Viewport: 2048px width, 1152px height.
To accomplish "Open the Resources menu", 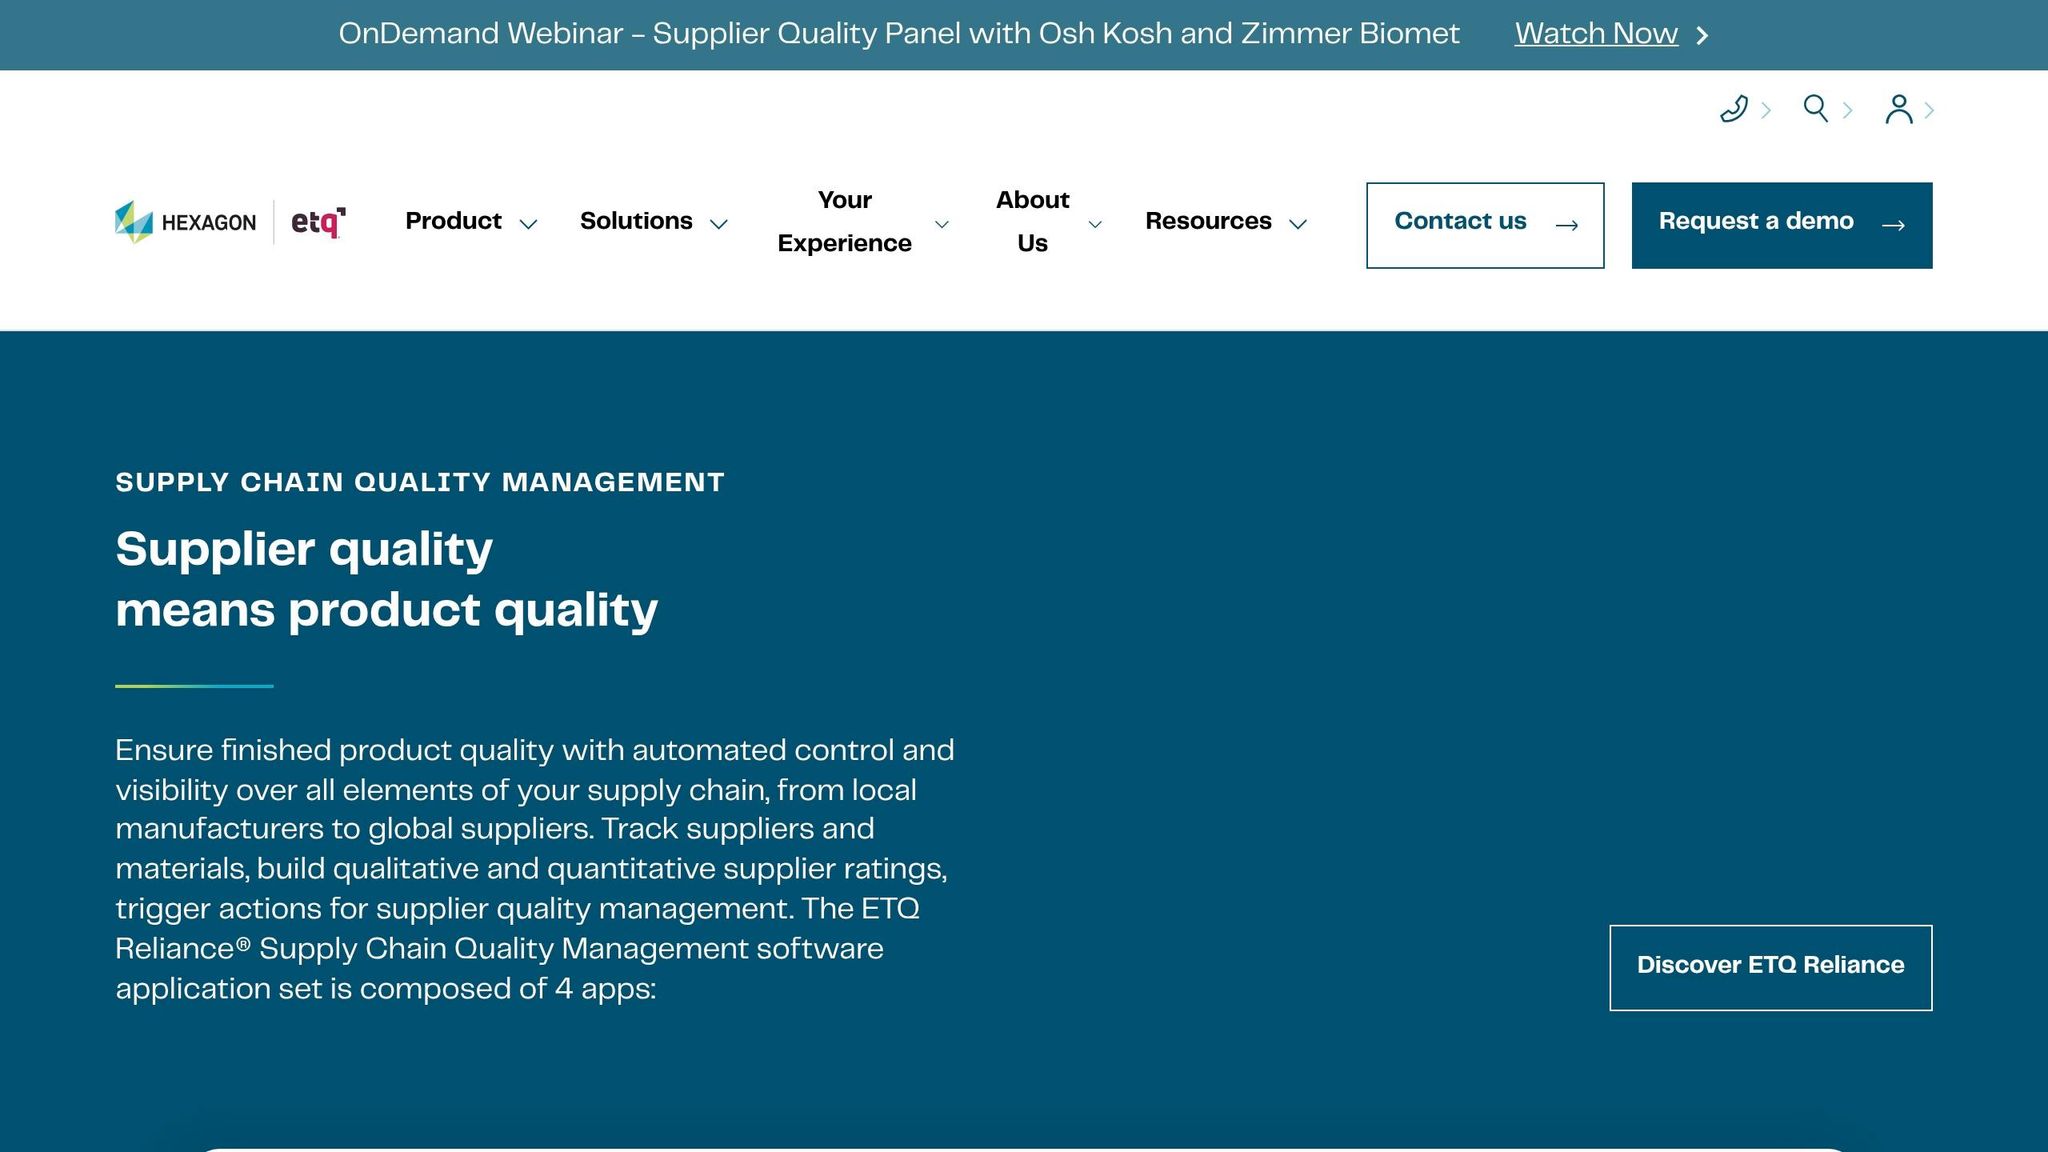I will point(1208,221).
